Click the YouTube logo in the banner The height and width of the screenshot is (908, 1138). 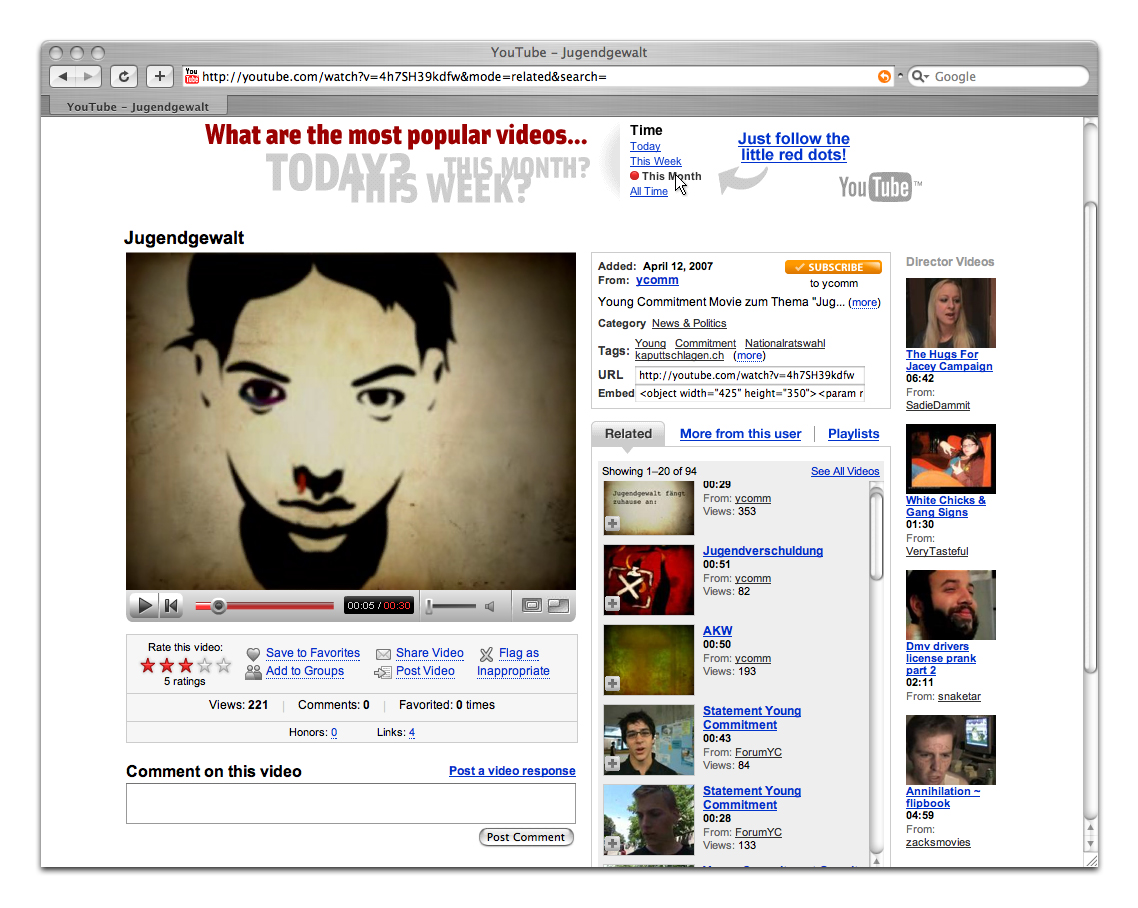879,187
